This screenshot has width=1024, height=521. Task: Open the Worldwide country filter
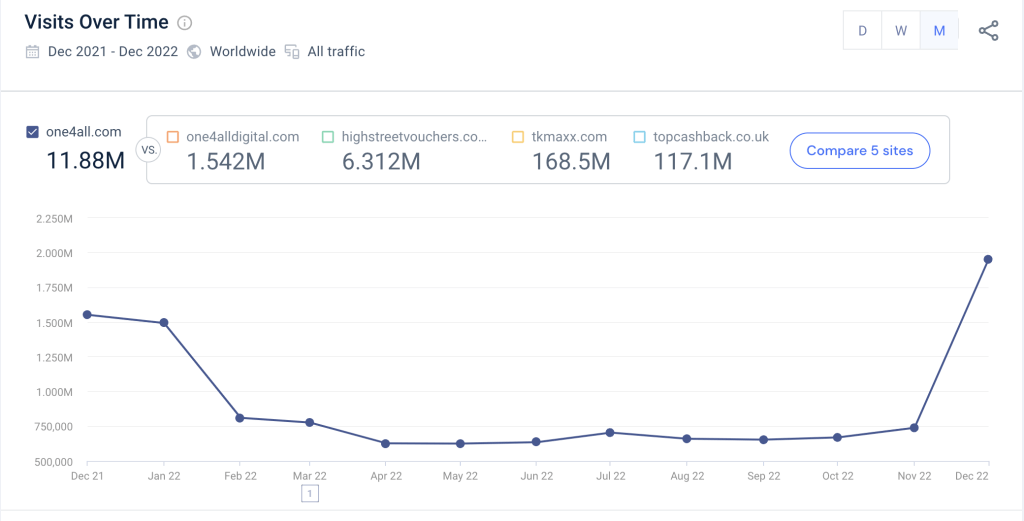242,52
